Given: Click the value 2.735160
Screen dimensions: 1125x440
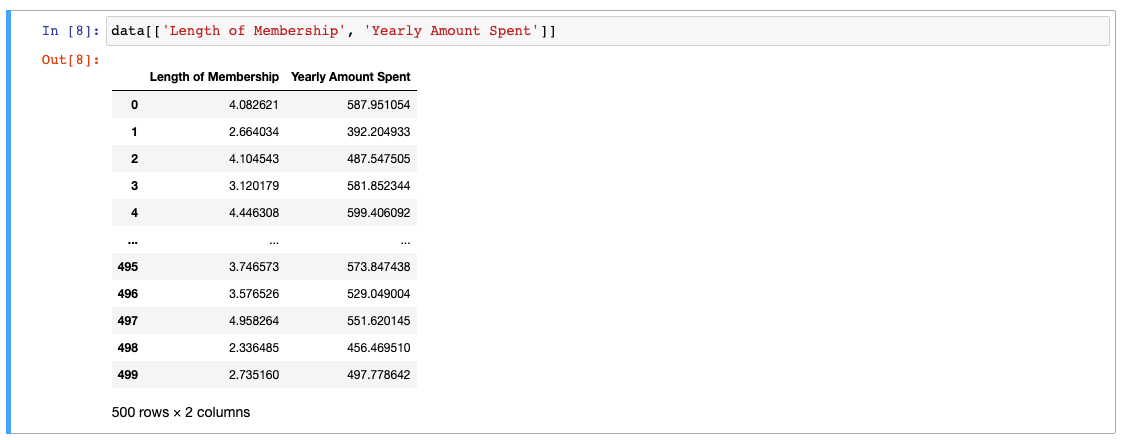Looking at the screenshot, I should (254, 375).
